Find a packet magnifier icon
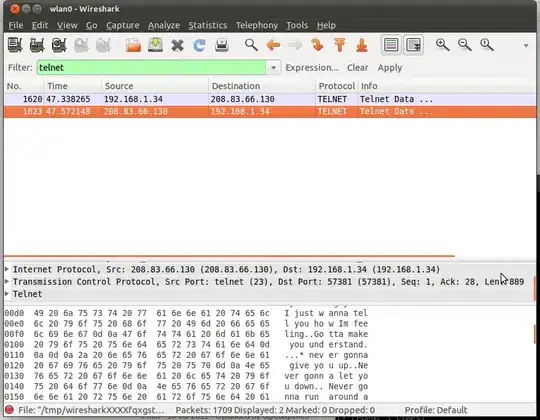 (x=251, y=45)
